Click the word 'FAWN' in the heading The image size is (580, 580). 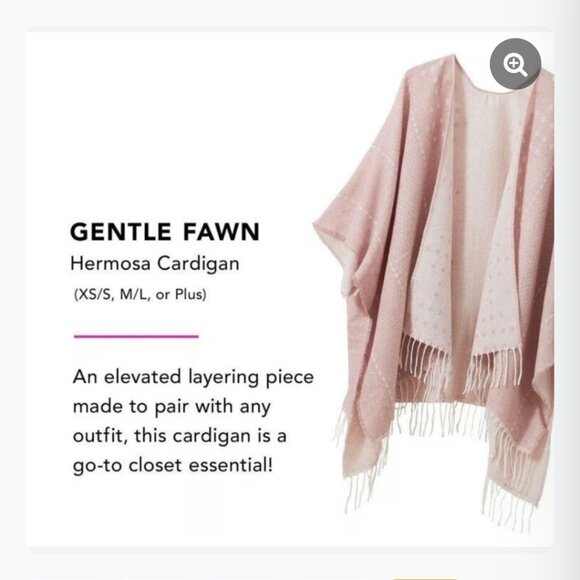pos(221,232)
